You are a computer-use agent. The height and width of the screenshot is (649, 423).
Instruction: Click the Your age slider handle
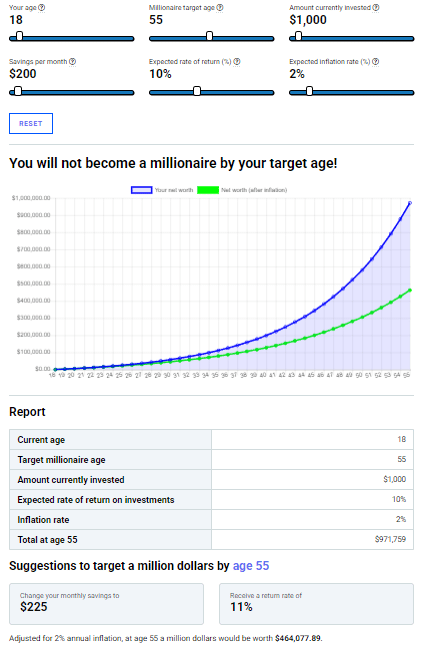(x=19, y=36)
